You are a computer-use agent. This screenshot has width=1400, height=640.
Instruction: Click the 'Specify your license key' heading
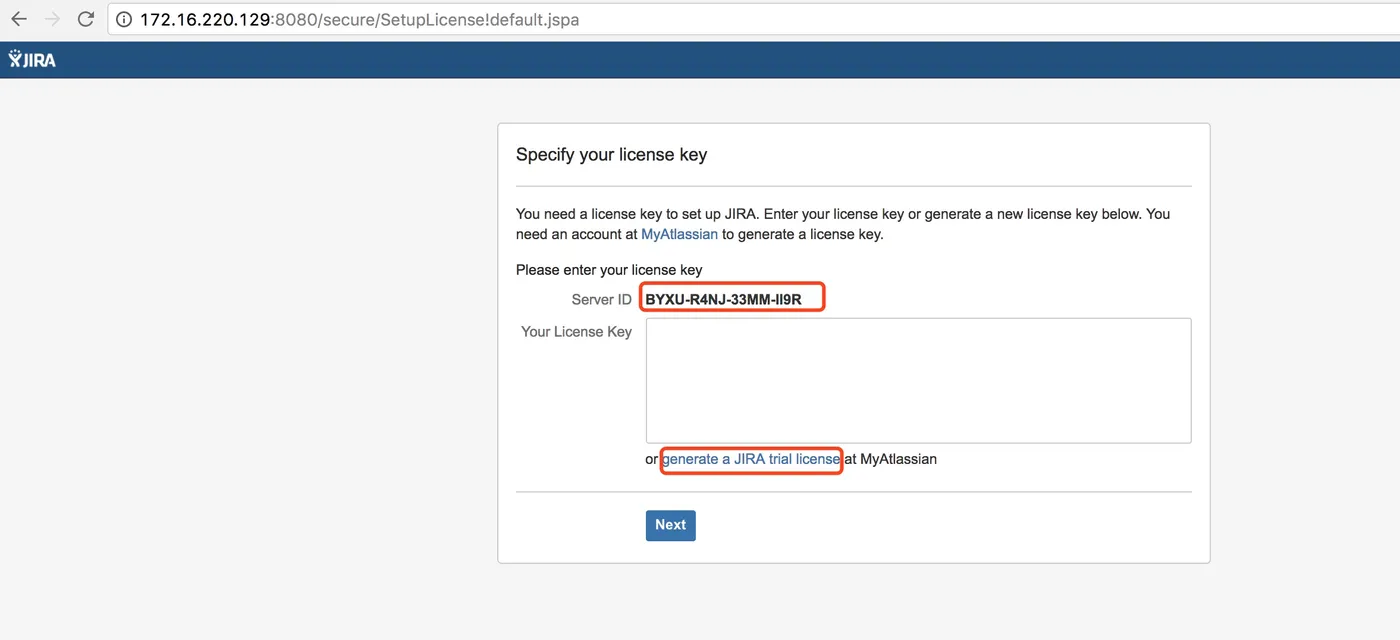[x=611, y=155]
